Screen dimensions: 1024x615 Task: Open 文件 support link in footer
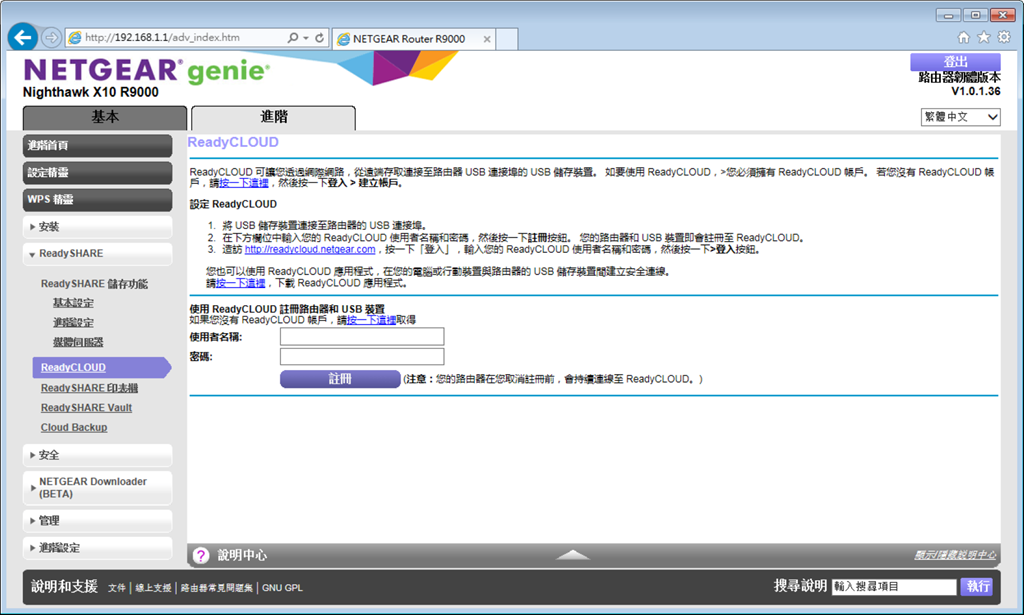[x=117, y=588]
